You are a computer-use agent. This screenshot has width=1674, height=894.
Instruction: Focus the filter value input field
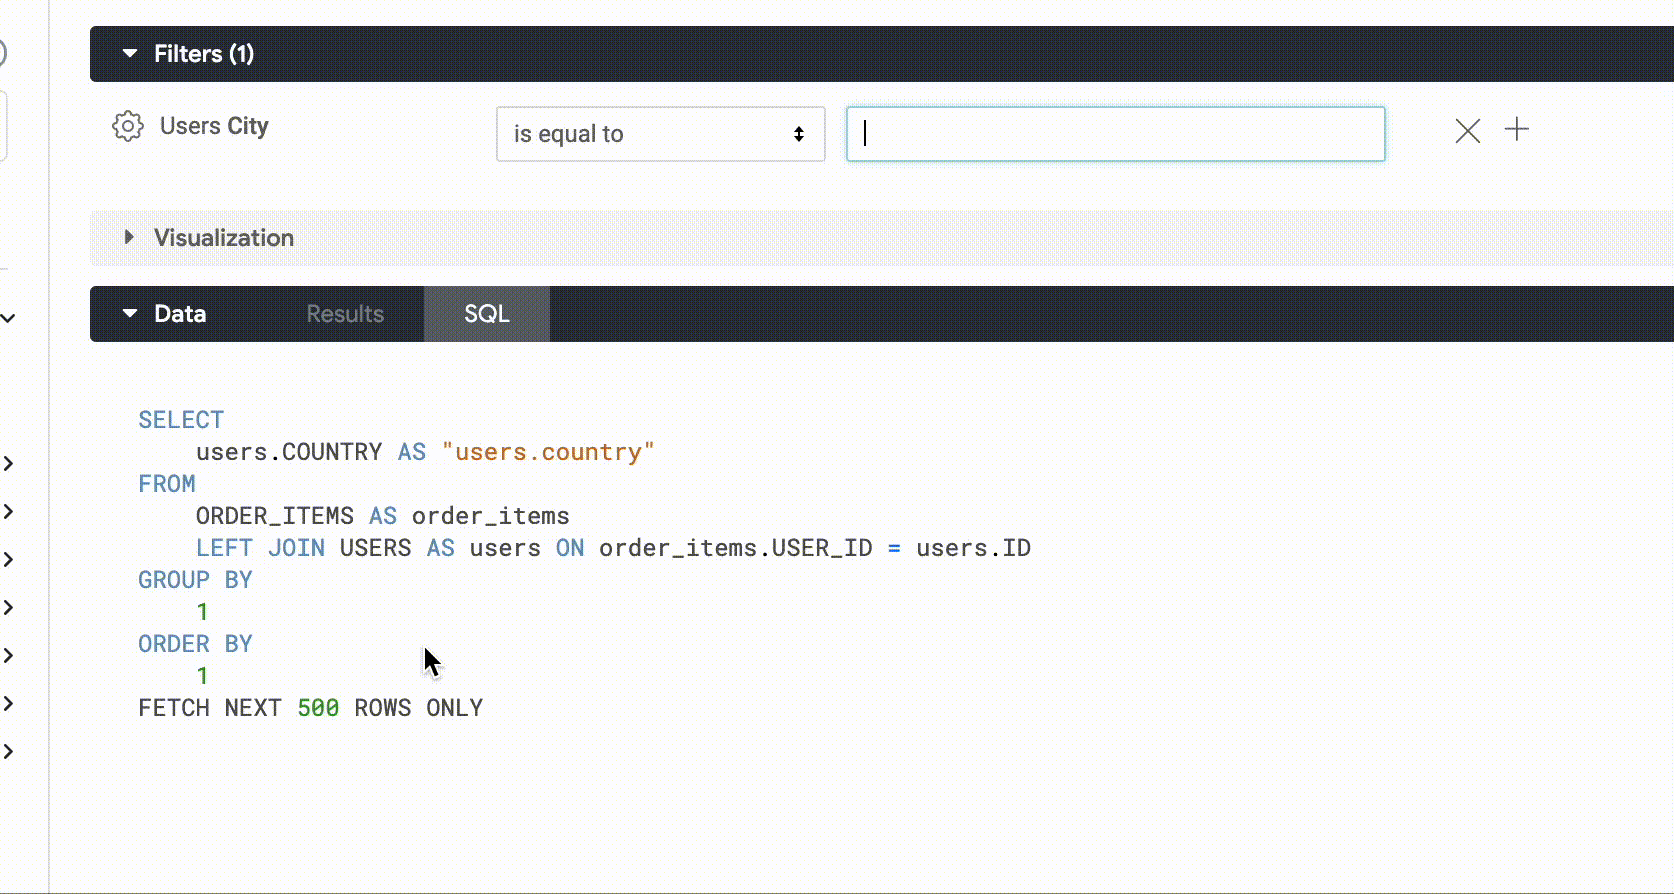pyautogui.click(x=1115, y=134)
